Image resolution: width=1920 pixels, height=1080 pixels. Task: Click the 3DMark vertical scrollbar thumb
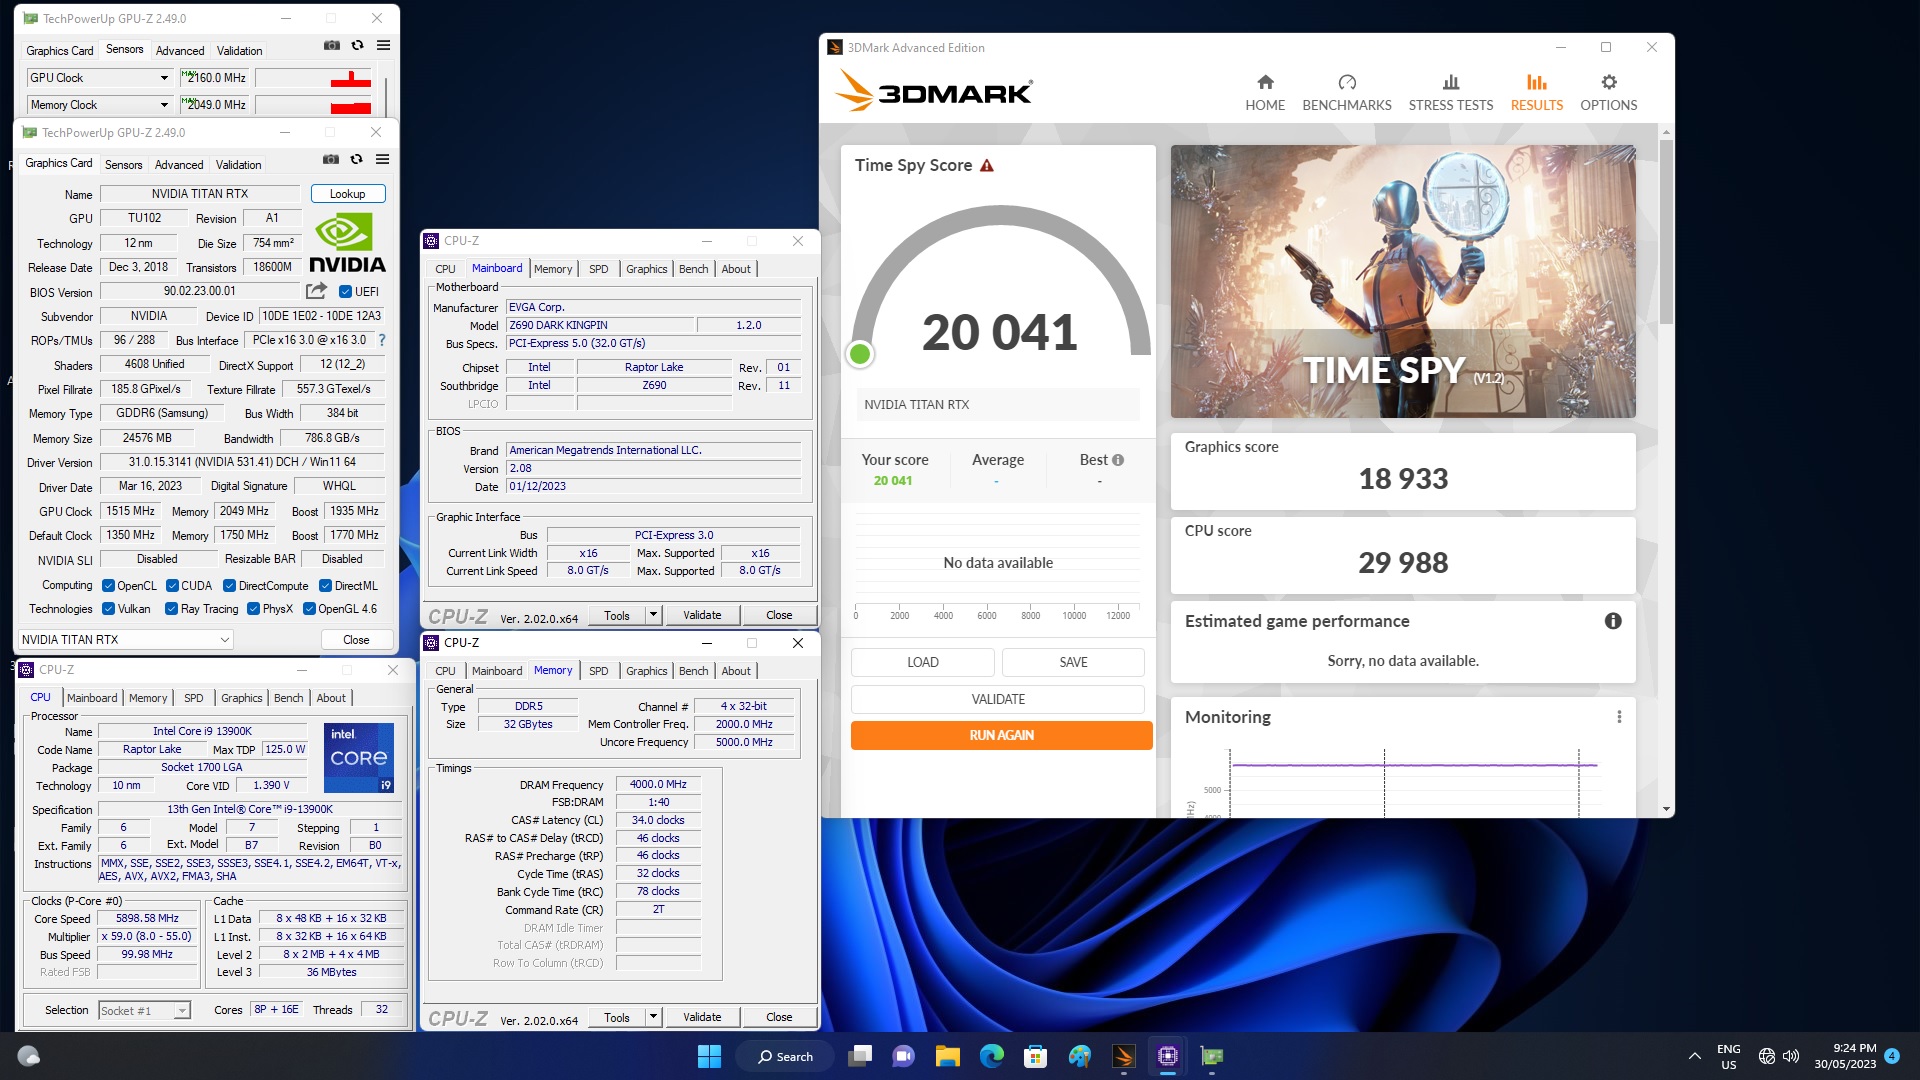(1666, 231)
